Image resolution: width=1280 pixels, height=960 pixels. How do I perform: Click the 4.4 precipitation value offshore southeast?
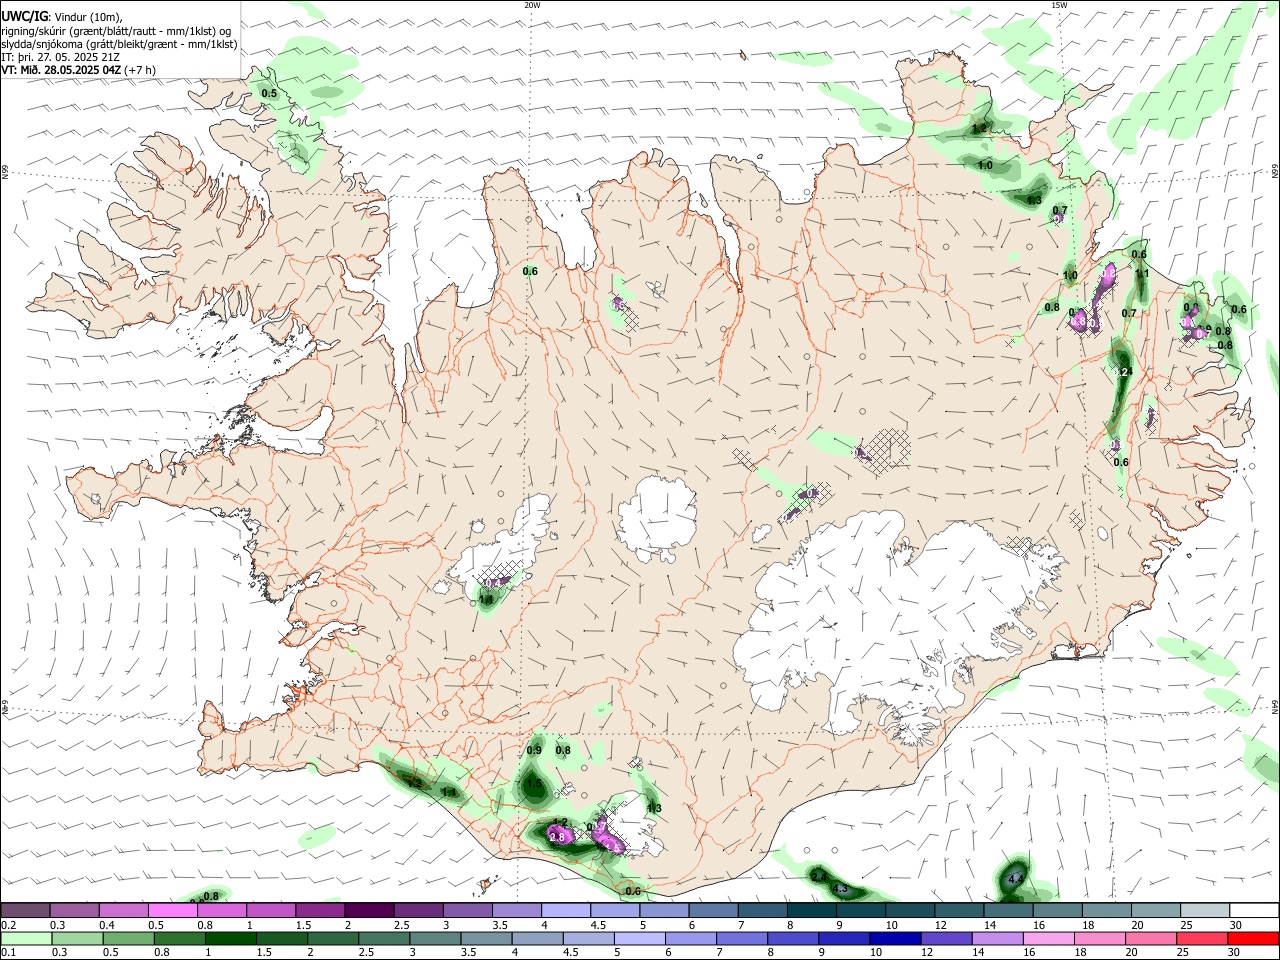[x=1015, y=879]
